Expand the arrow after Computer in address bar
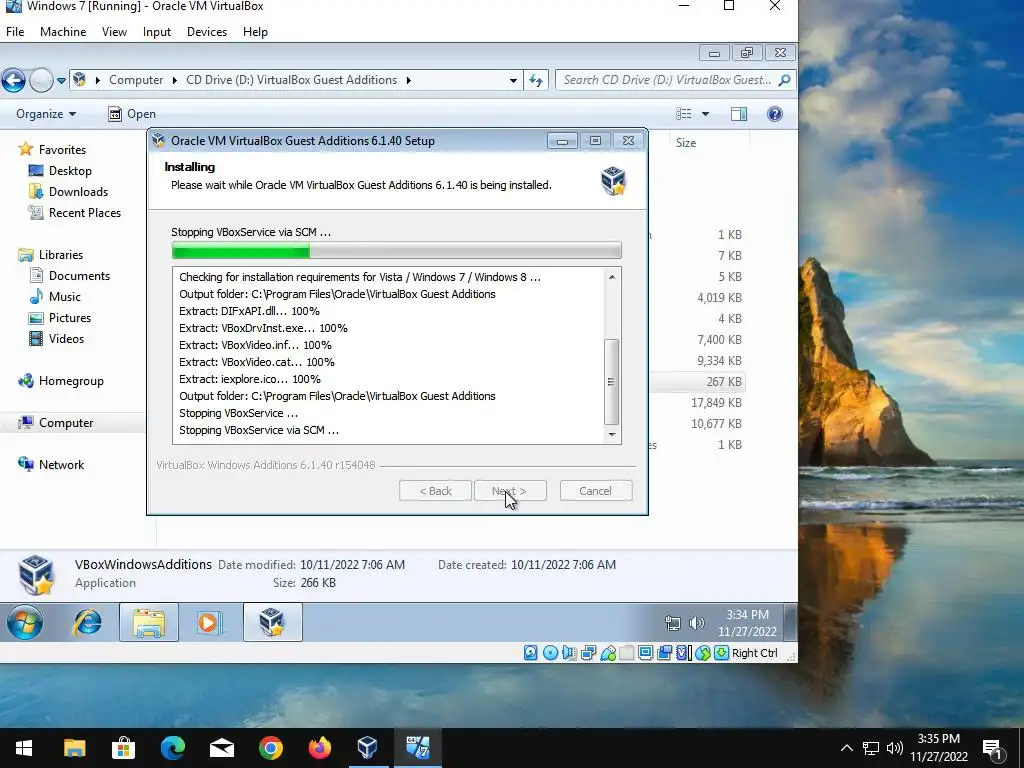 click(x=174, y=80)
